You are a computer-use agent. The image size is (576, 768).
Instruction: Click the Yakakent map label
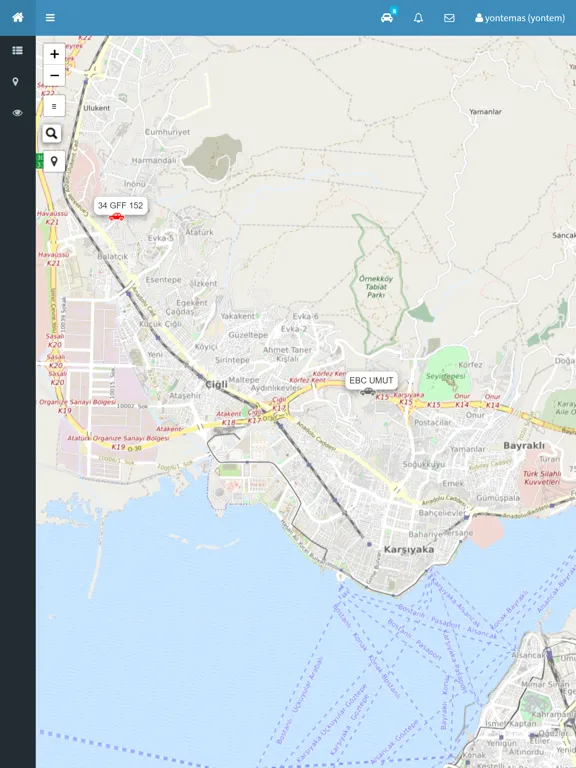[238, 316]
